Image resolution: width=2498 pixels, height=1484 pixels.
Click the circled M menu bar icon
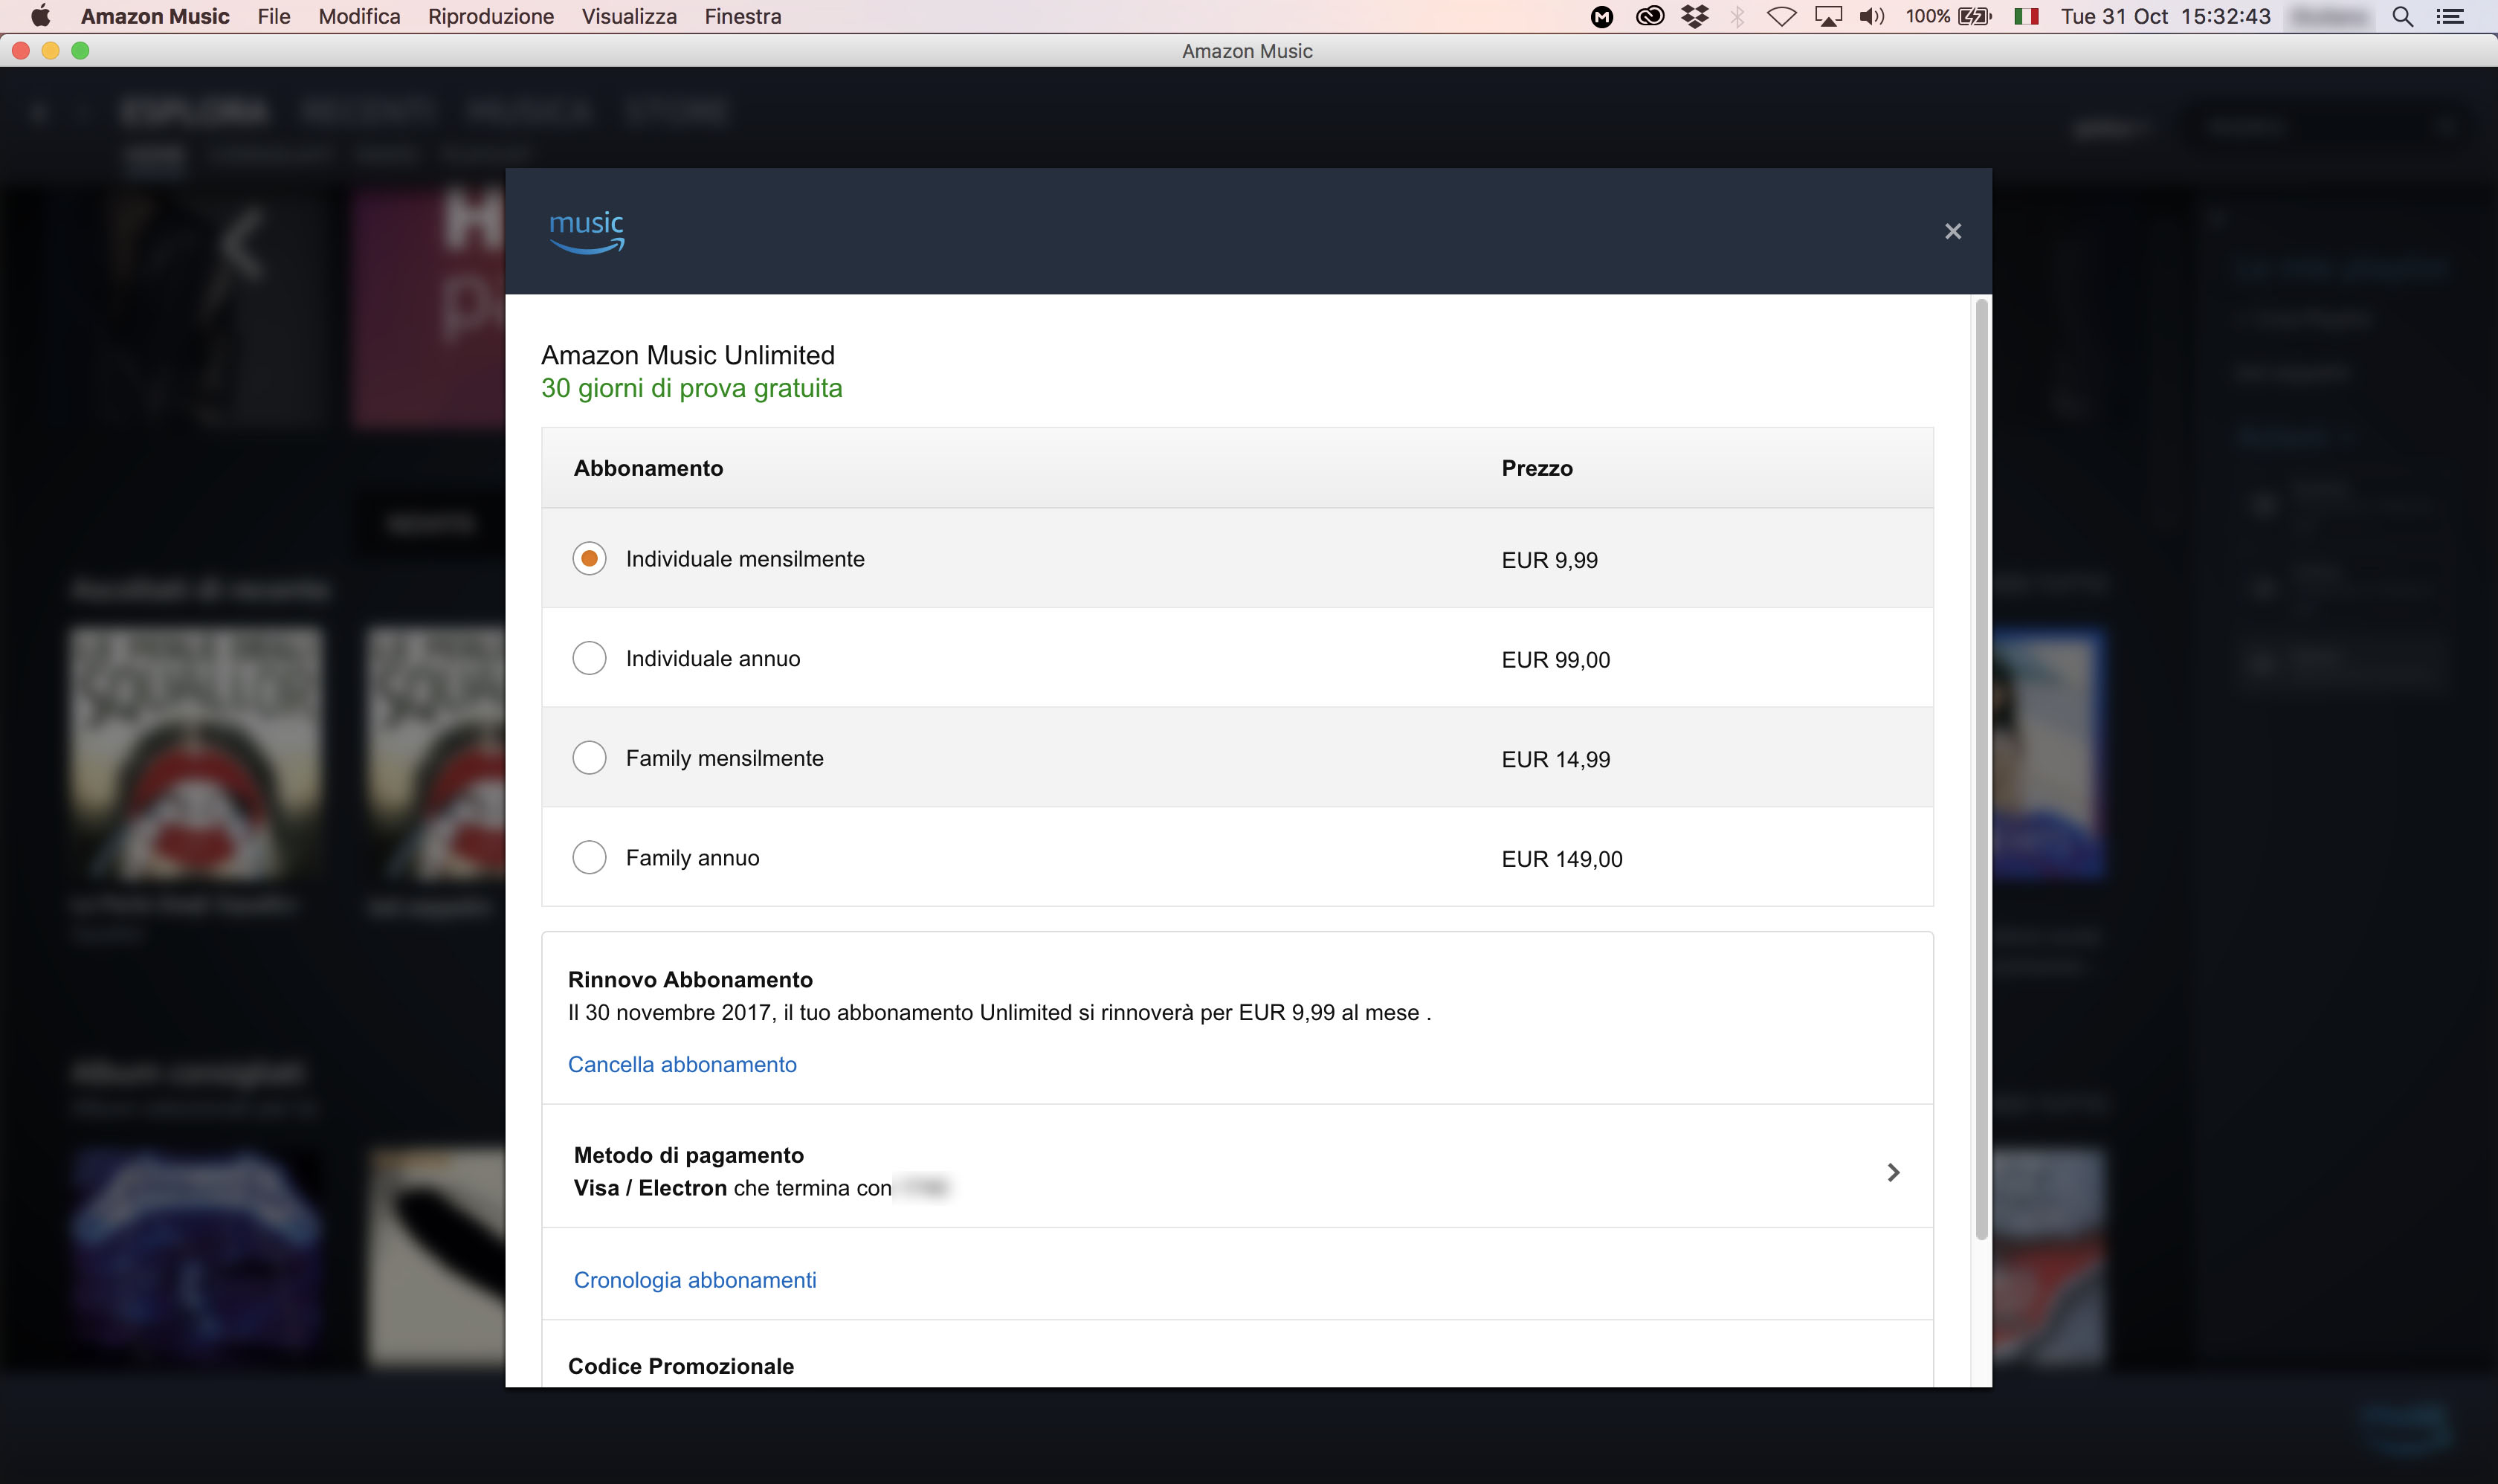point(1601,16)
